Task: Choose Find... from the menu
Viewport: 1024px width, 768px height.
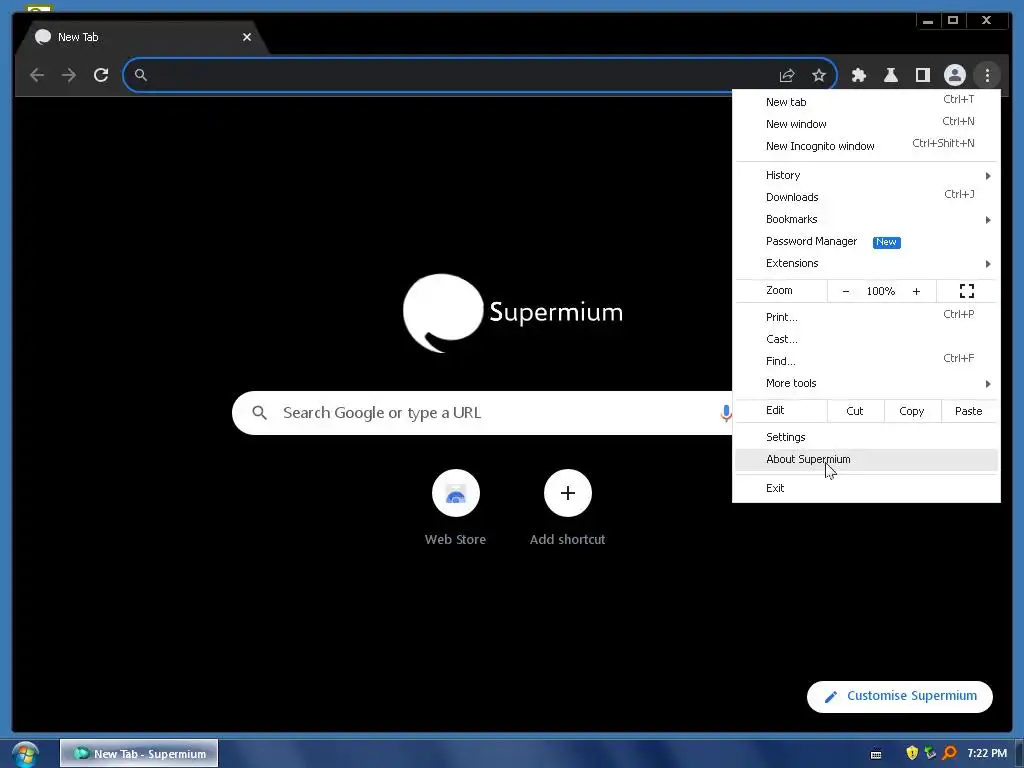Action: [866, 361]
